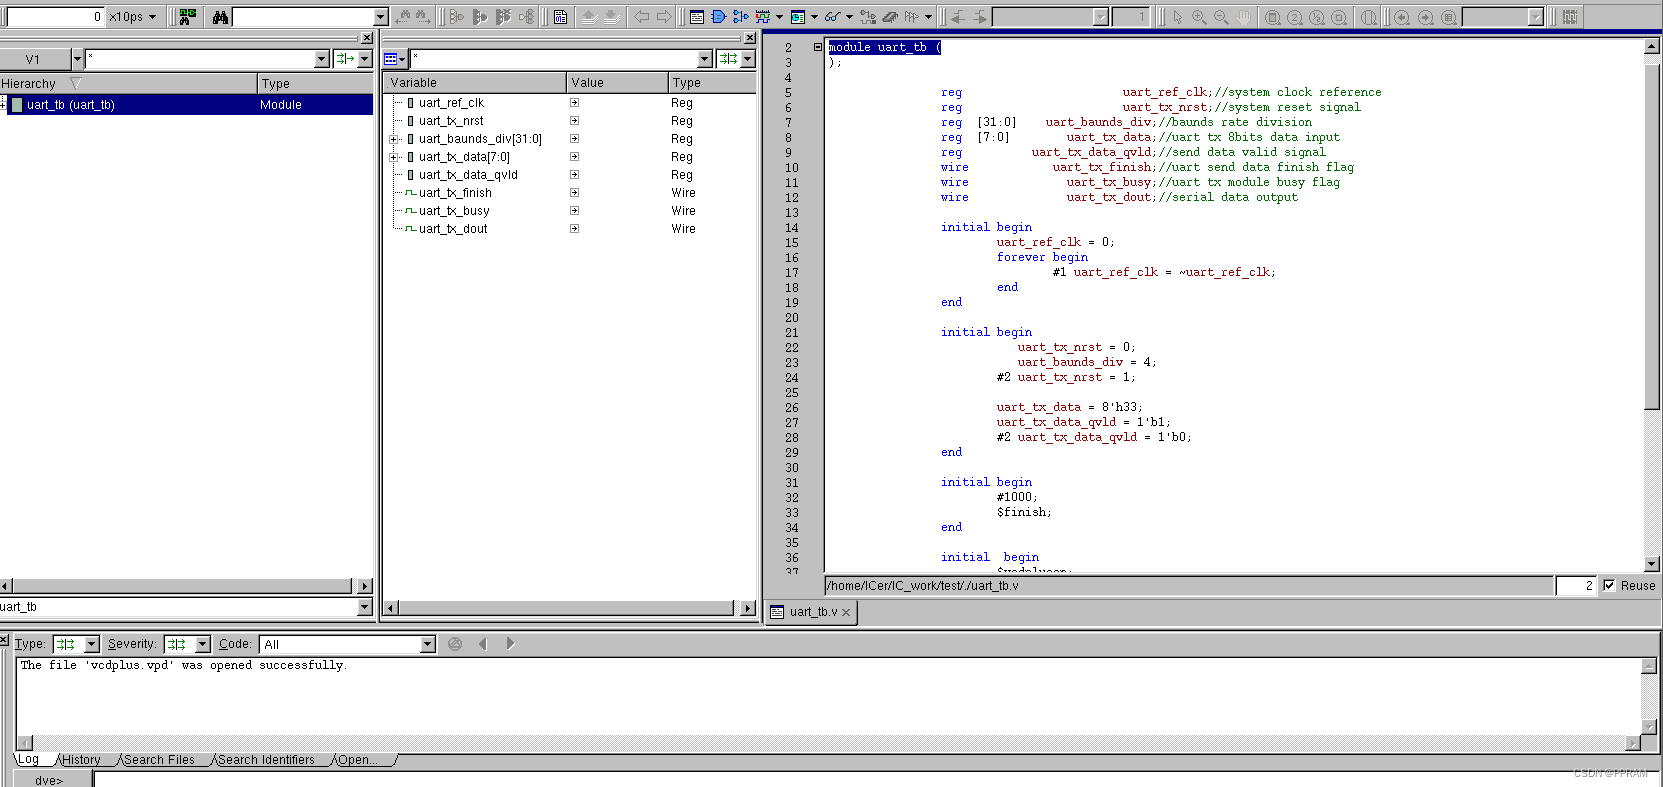Click the grid columns icon at toolbar end
The width and height of the screenshot is (1663, 787).
1570,17
